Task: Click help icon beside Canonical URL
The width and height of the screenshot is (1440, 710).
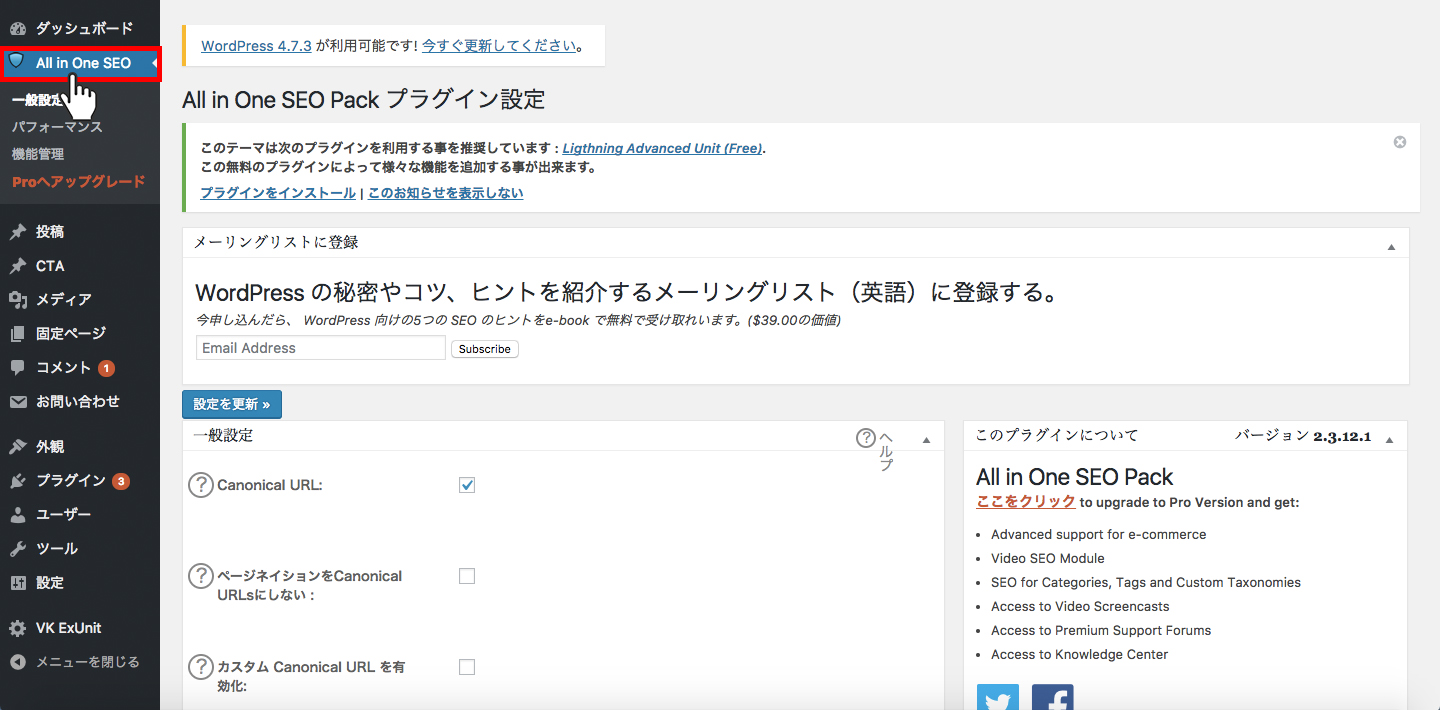Action: tap(201, 485)
